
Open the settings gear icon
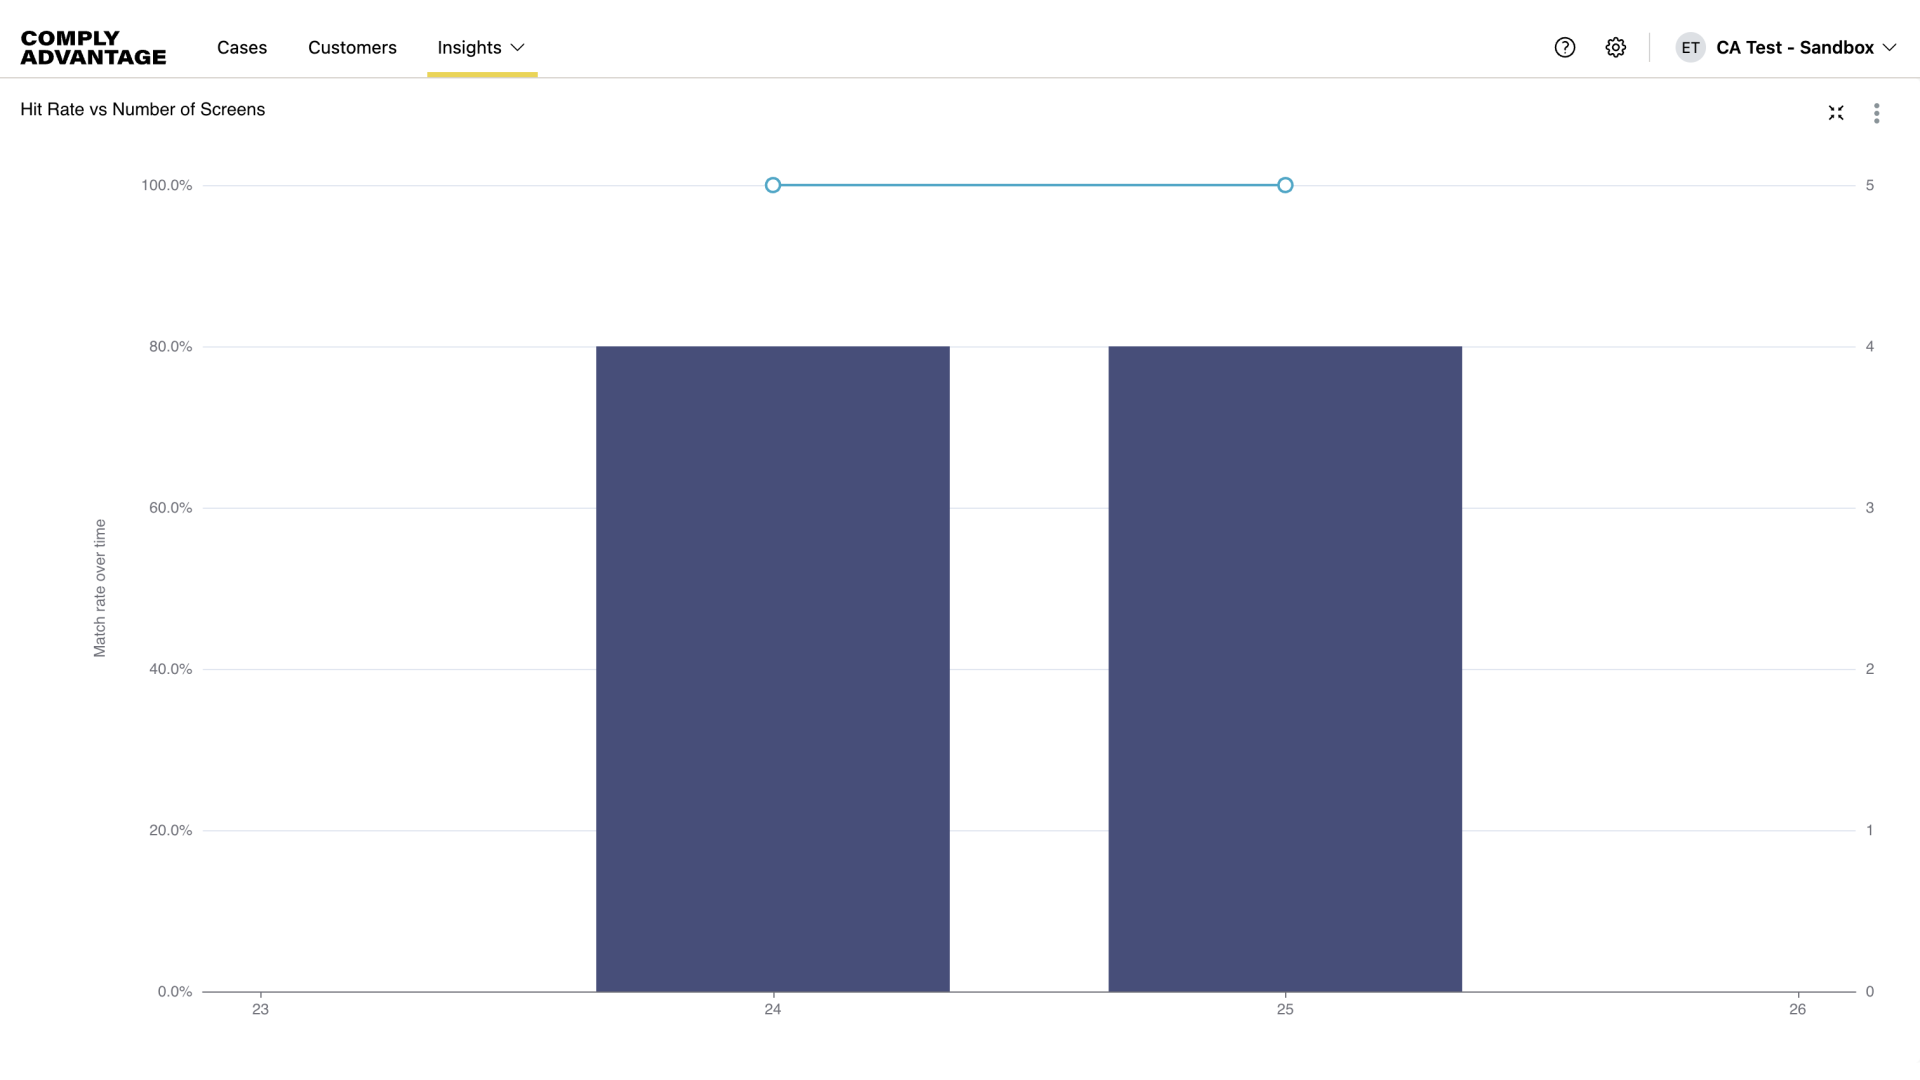click(x=1616, y=47)
